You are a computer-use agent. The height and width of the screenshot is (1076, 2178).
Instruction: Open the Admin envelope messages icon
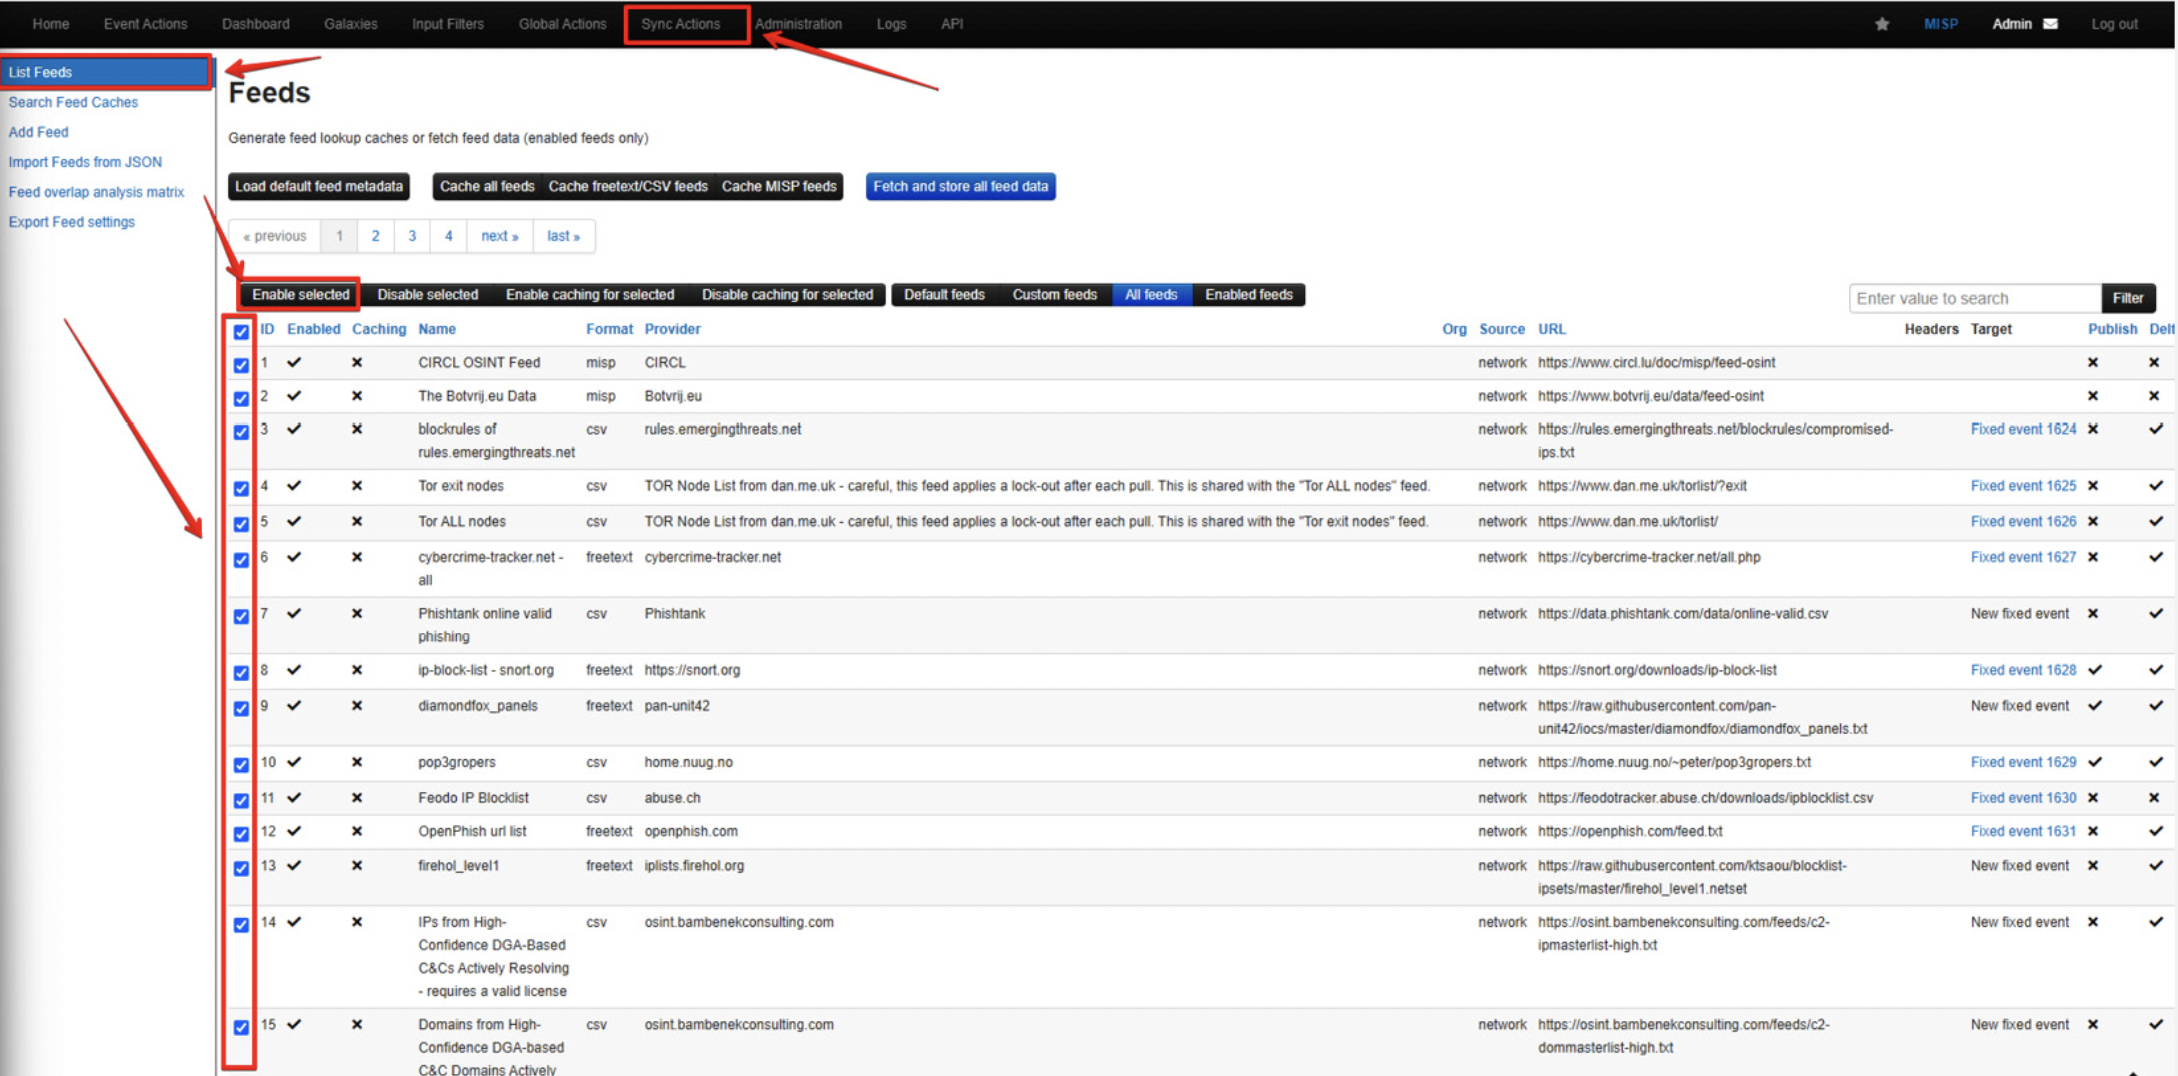[2050, 24]
